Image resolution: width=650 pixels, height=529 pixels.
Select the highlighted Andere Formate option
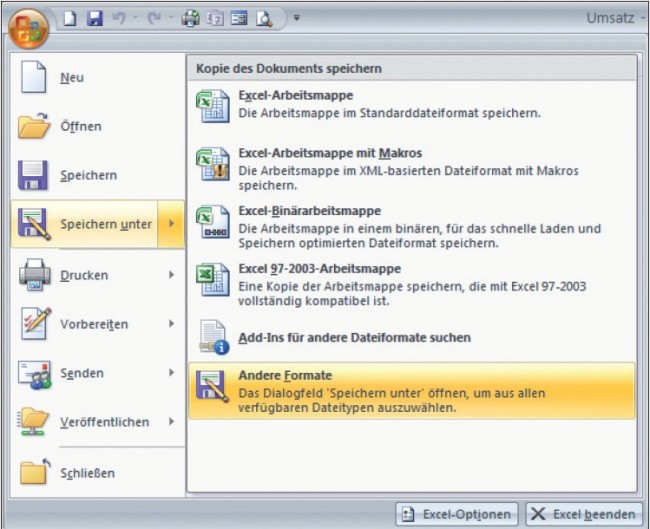click(x=412, y=391)
